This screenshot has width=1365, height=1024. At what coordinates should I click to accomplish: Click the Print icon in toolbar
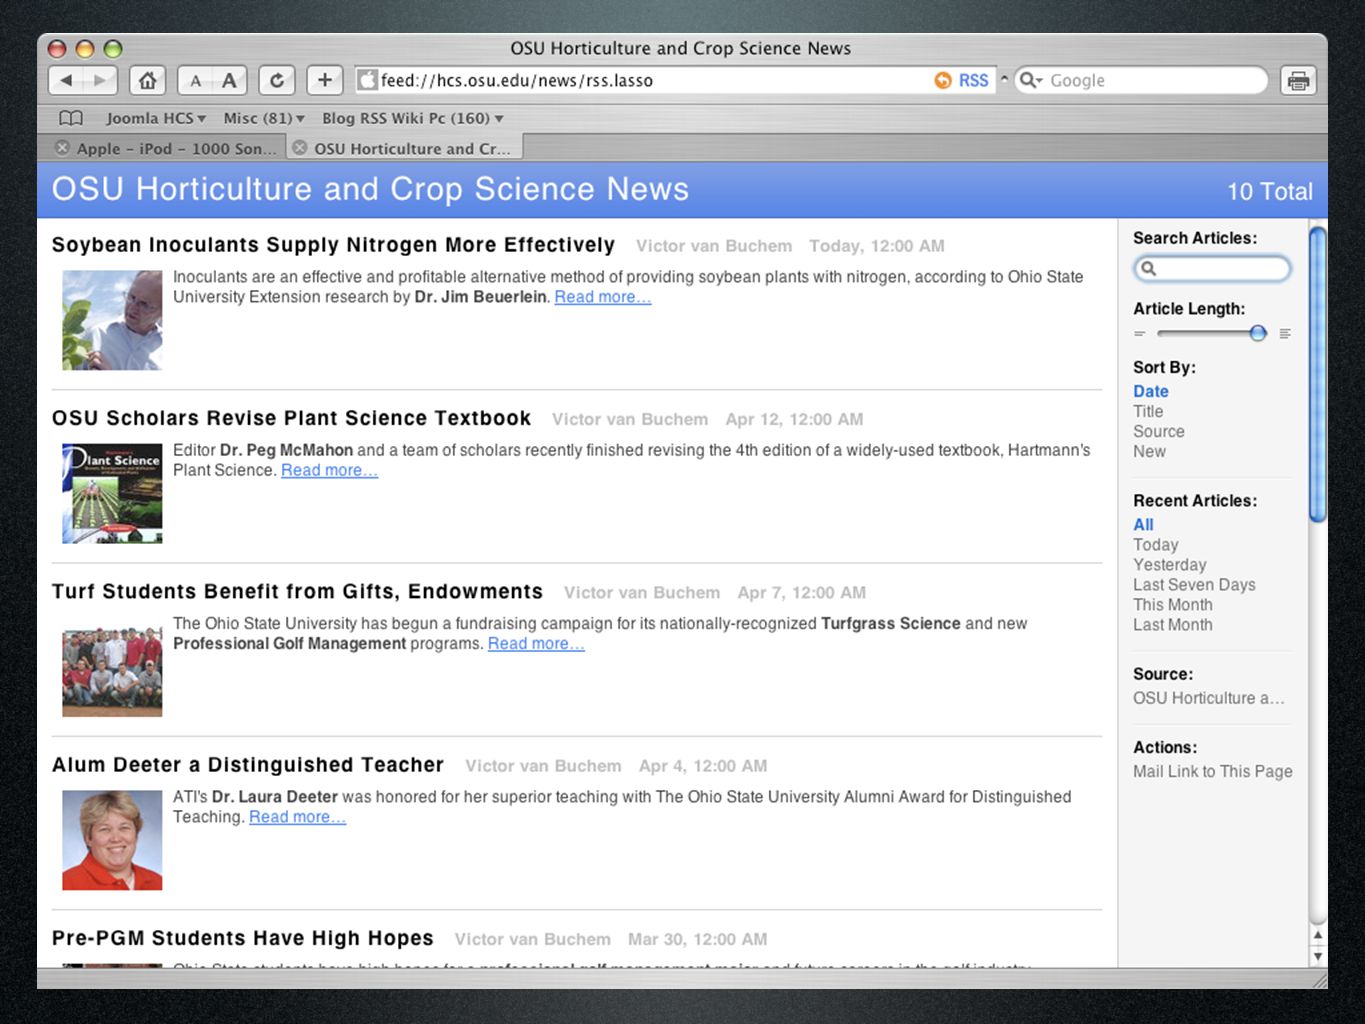pyautogui.click(x=1298, y=80)
